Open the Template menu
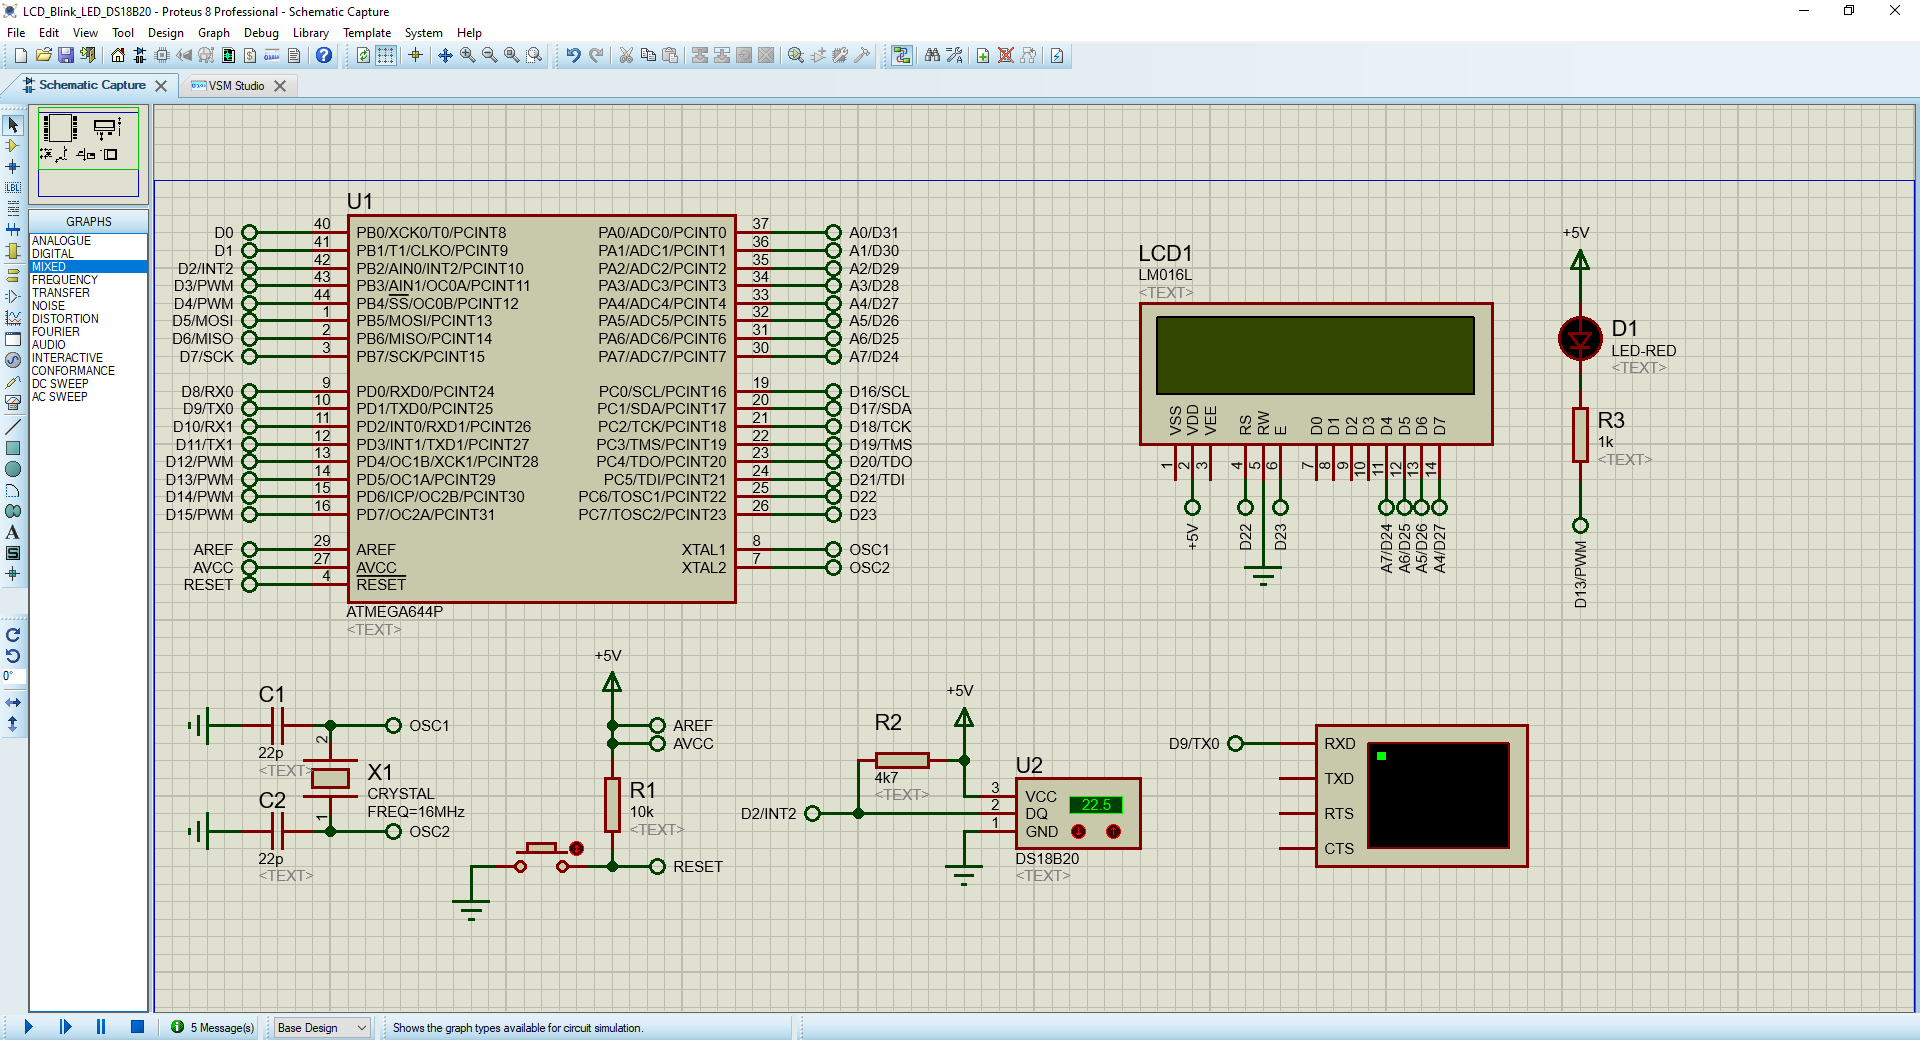Image resolution: width=1920 pixels, height=1040 pixels. (367, 33)
